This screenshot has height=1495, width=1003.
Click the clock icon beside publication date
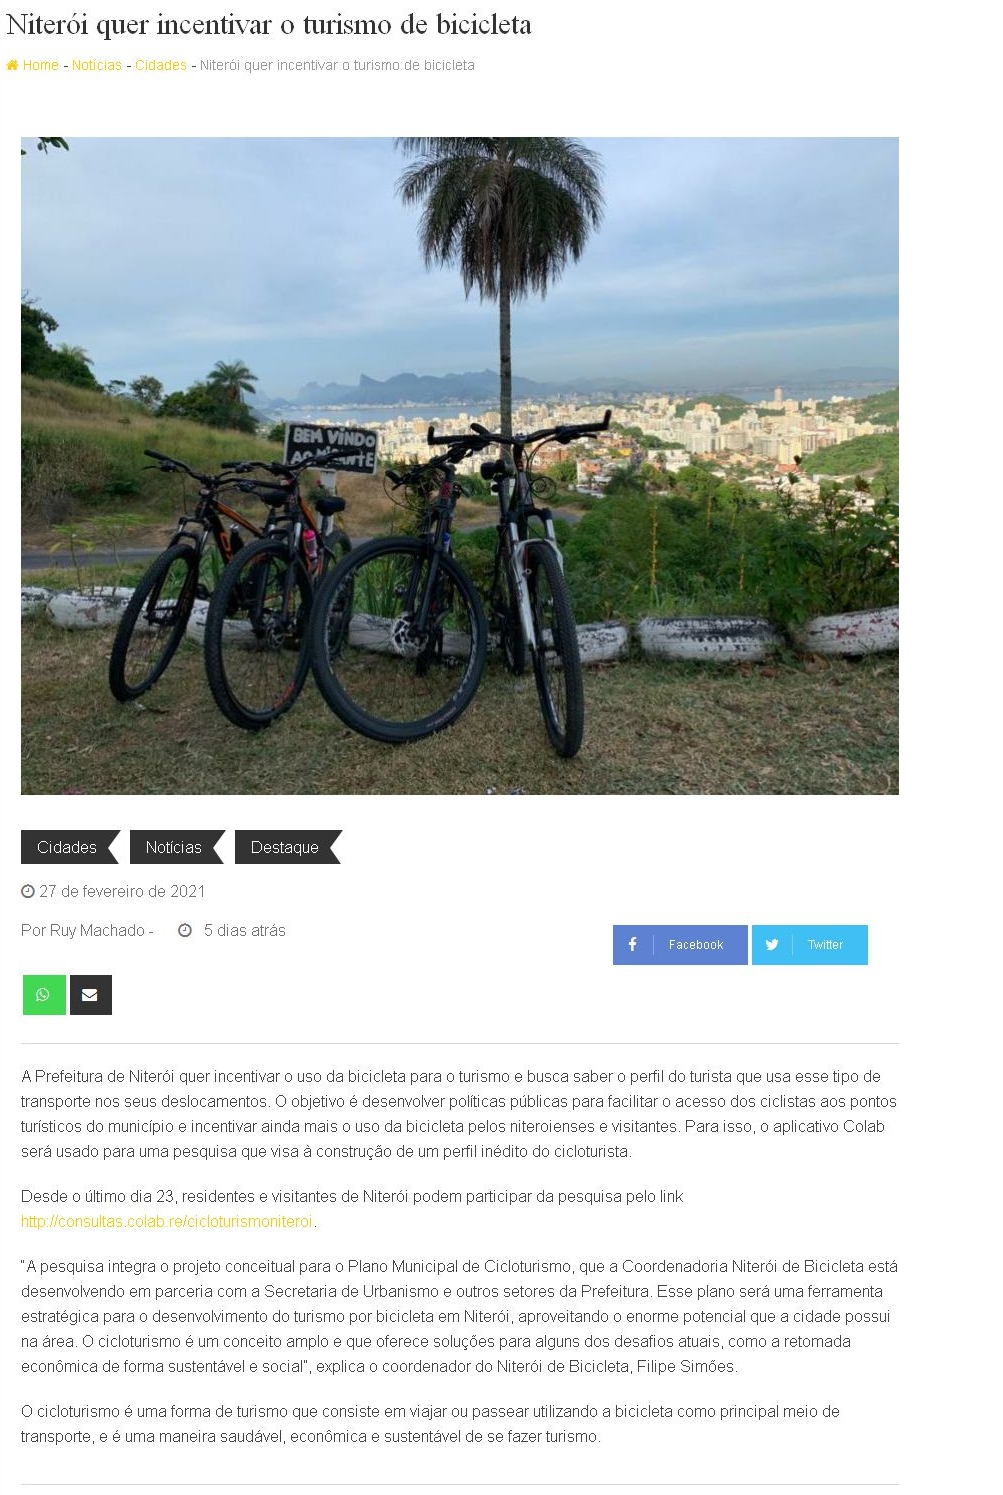click(28, 891)
